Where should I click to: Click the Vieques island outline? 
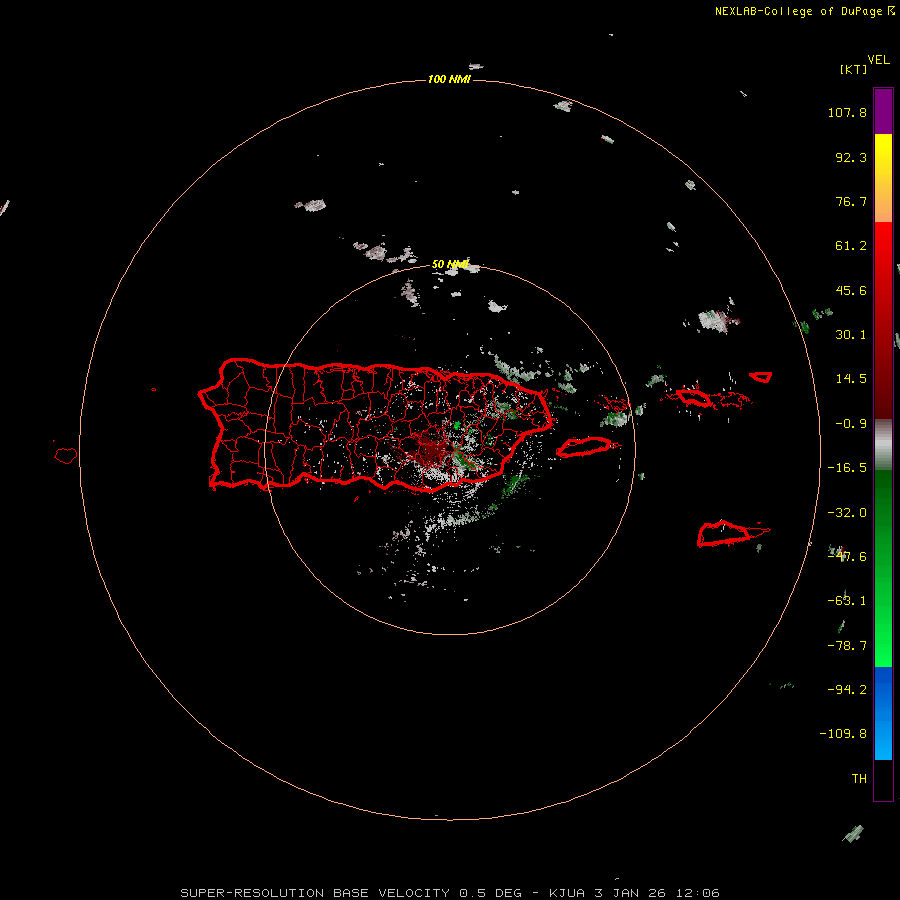pos(585,447)
